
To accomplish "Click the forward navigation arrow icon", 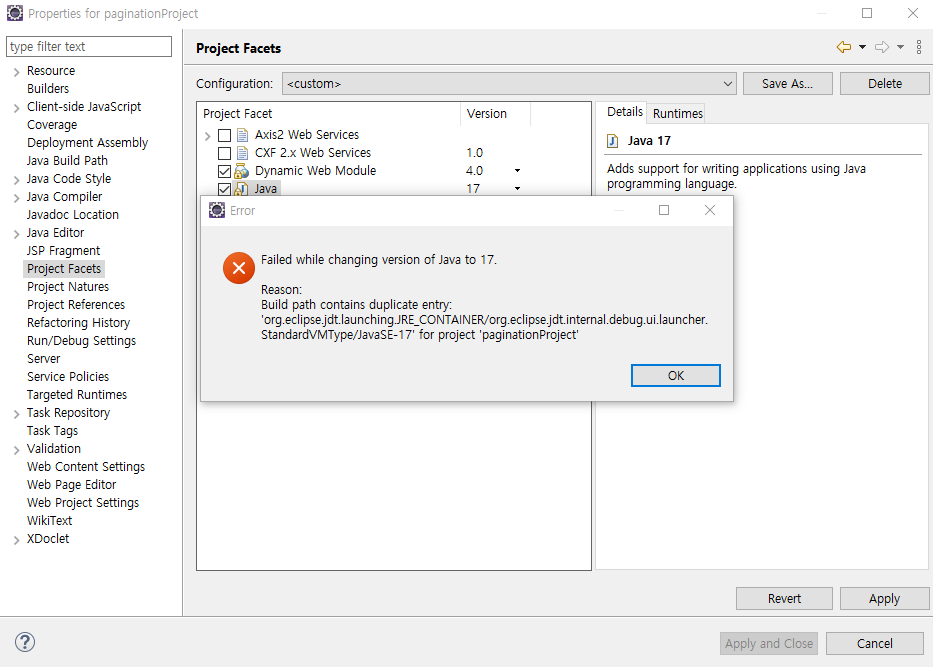I will point(882,47).
